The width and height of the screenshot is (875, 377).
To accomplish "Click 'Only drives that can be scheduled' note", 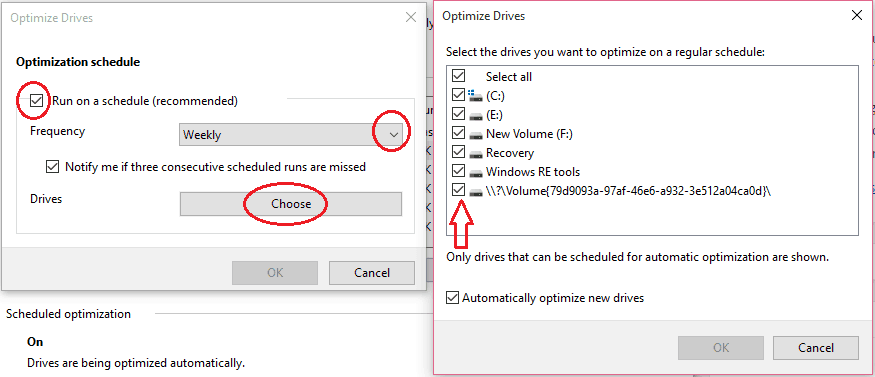I will (638, 258).
